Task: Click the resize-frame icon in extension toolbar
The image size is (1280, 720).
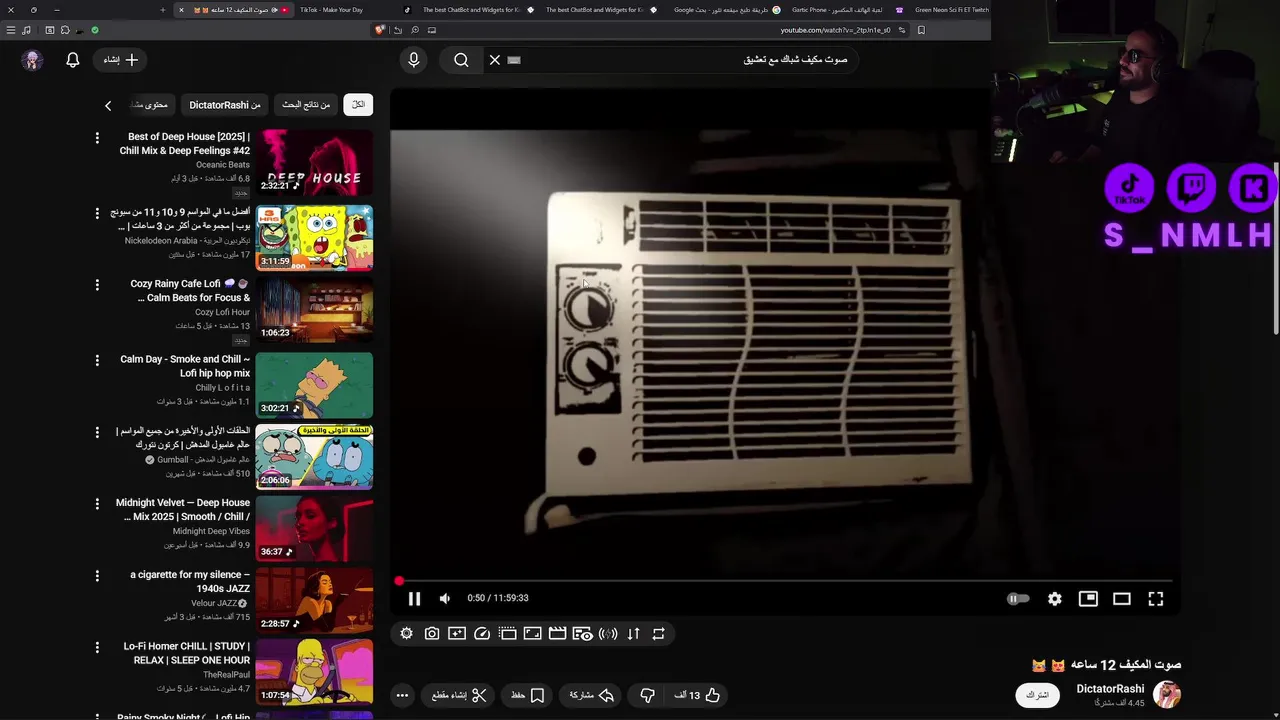Action: click(532, 633)
